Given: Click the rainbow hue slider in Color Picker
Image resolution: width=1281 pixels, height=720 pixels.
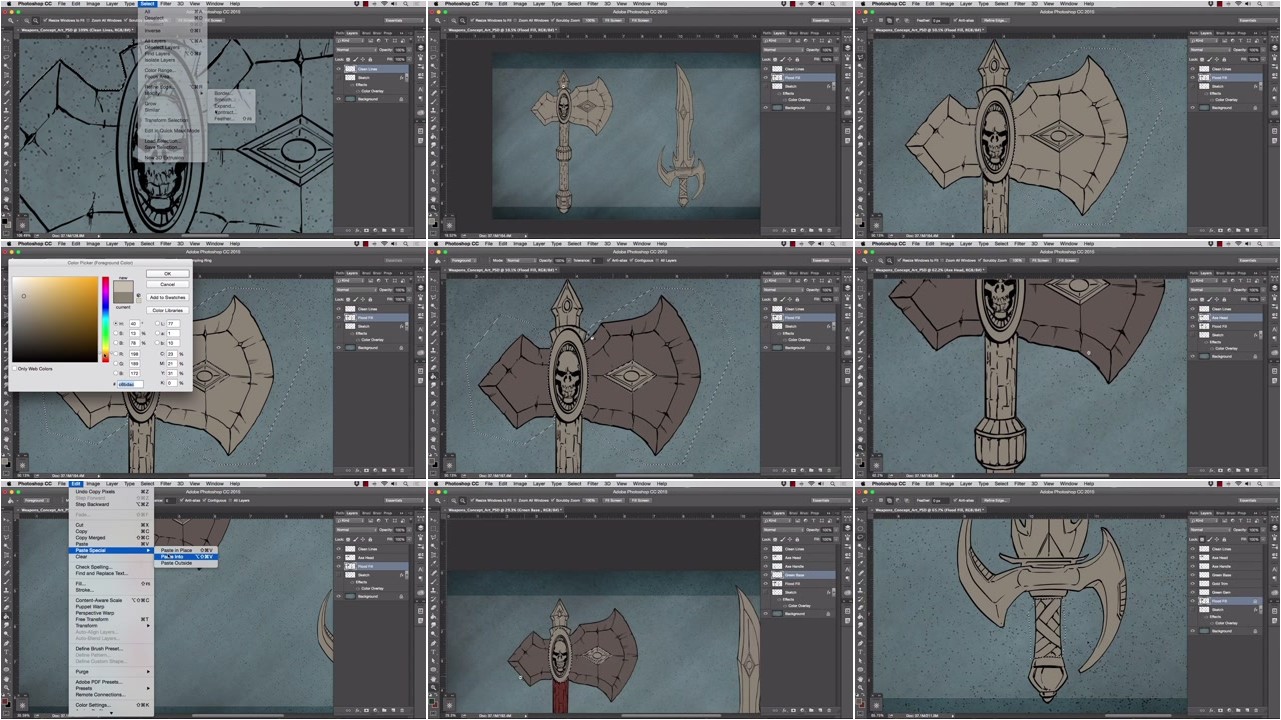Looking at the screenshot, I should point(105,319).
